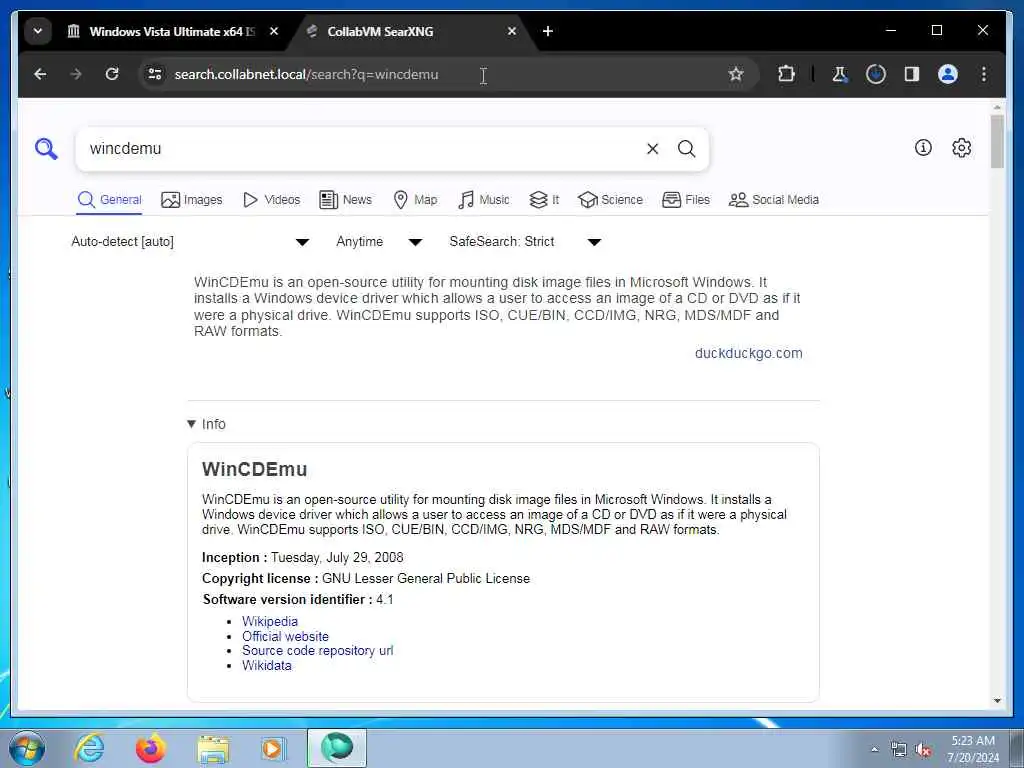The image size is (1024, 768).
Task: Click the network tray icon
Action: tap(899, 750)
